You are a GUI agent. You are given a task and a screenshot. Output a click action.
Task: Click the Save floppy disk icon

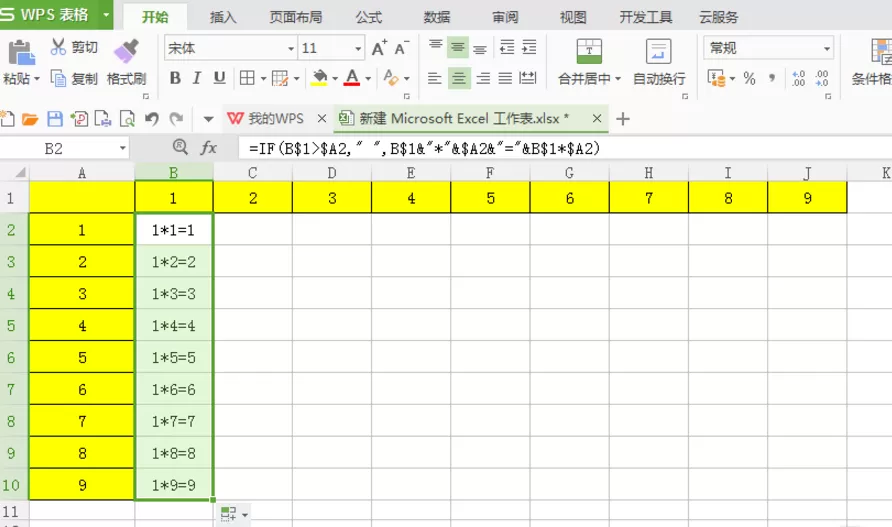tap(55, 118)
